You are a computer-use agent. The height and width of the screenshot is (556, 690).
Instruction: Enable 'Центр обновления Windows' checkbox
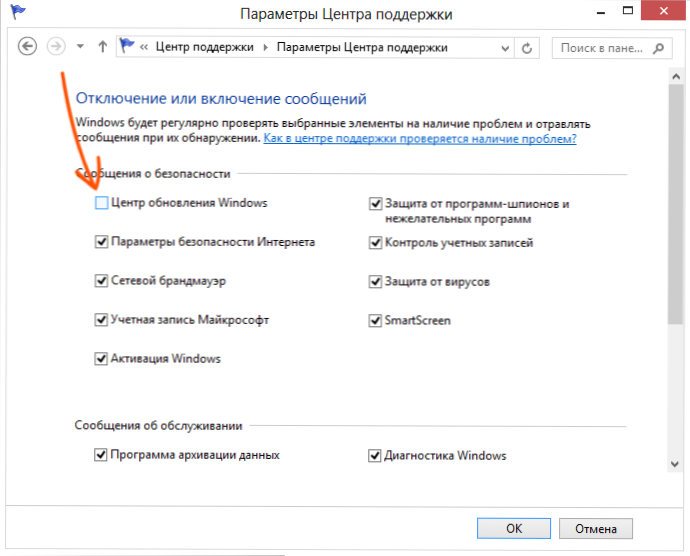click(x=101, y=203)
